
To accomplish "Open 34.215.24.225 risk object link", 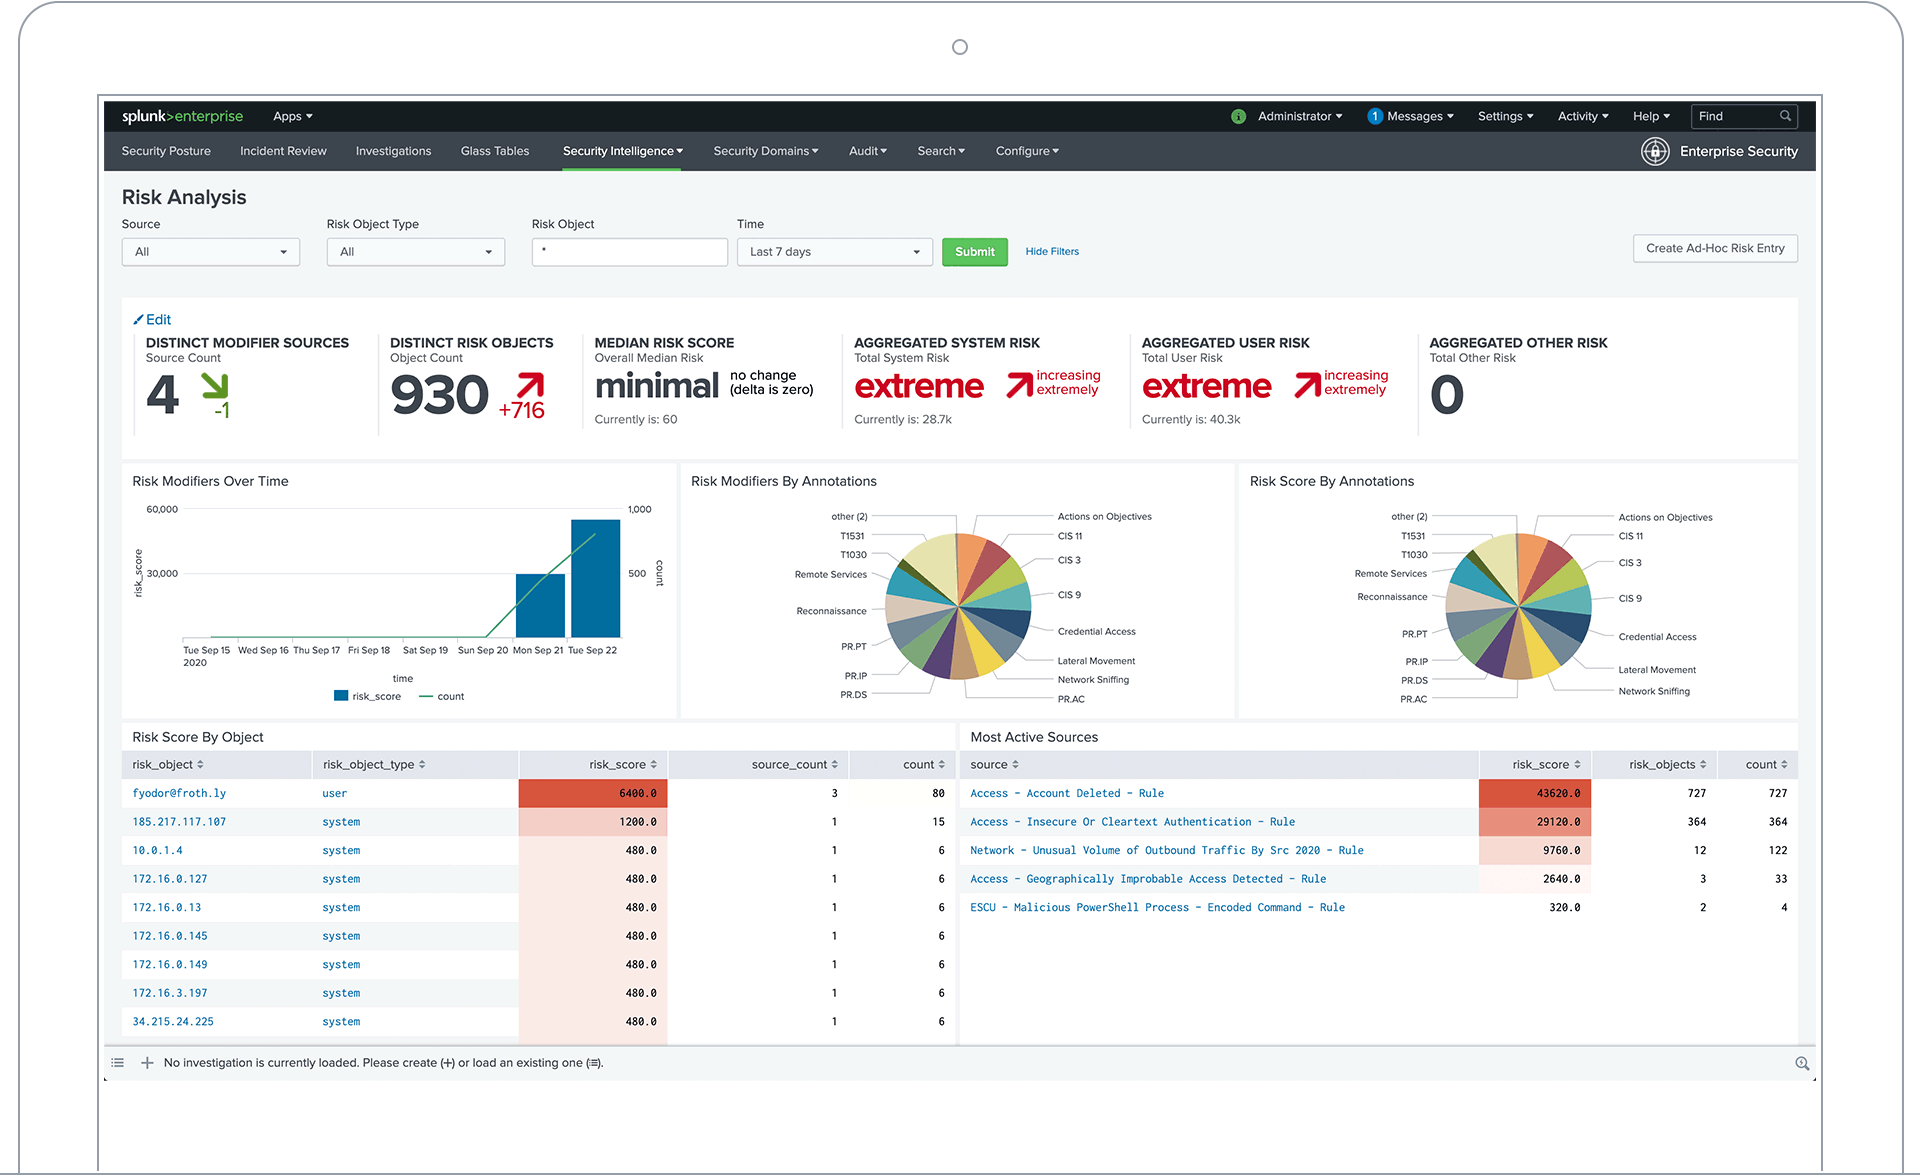I will (173, 1022).
